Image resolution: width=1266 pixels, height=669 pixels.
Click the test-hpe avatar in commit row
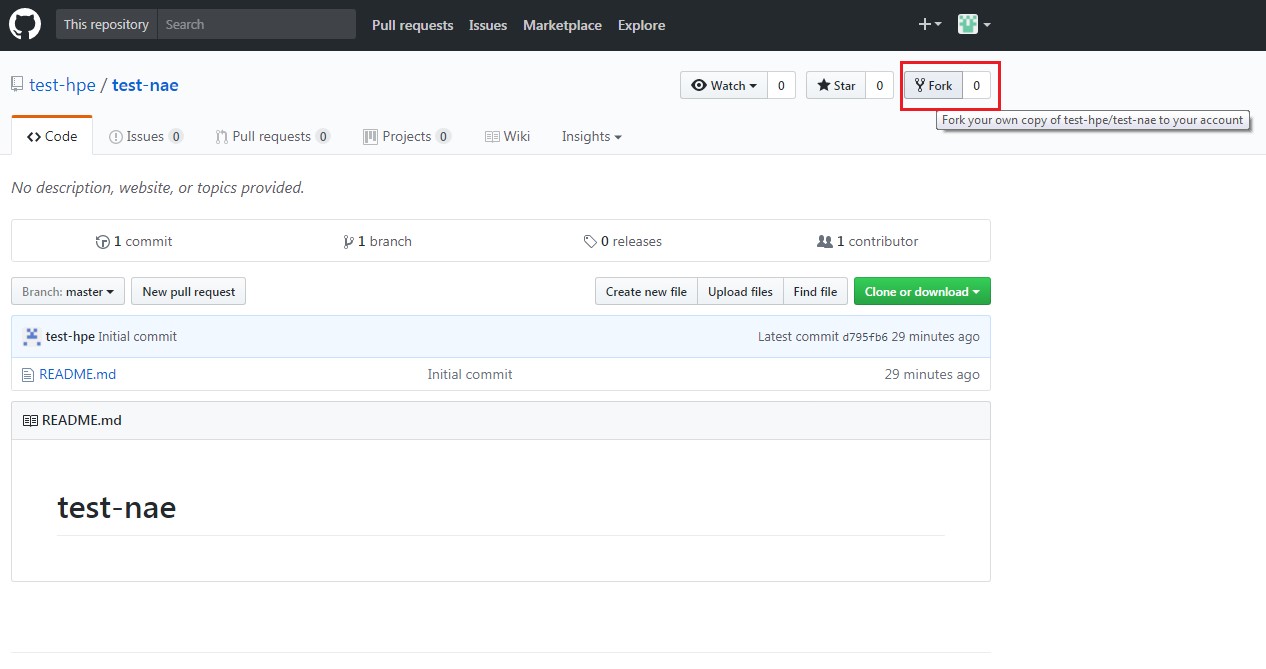(32, 337)
